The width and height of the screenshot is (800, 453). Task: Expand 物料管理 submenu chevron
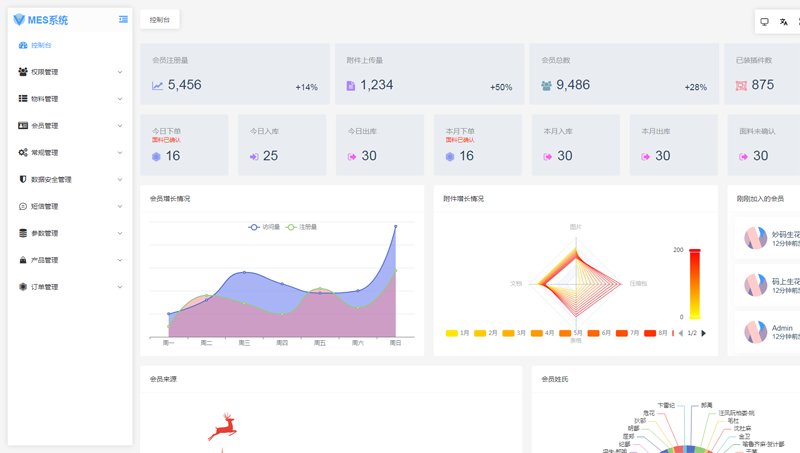tap(120, 99)
